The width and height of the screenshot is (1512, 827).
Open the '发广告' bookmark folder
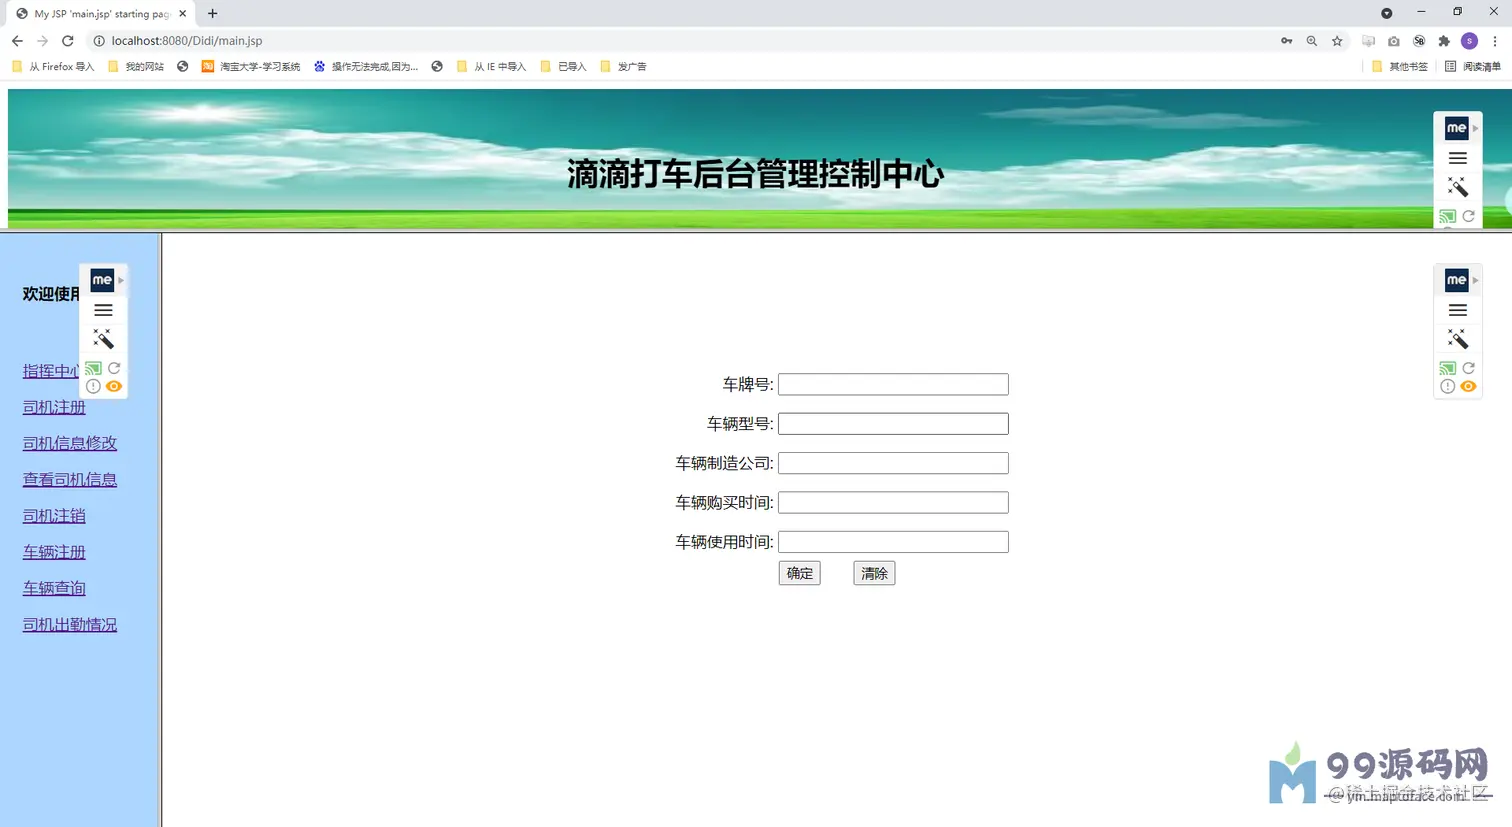[x=624, y=67]
